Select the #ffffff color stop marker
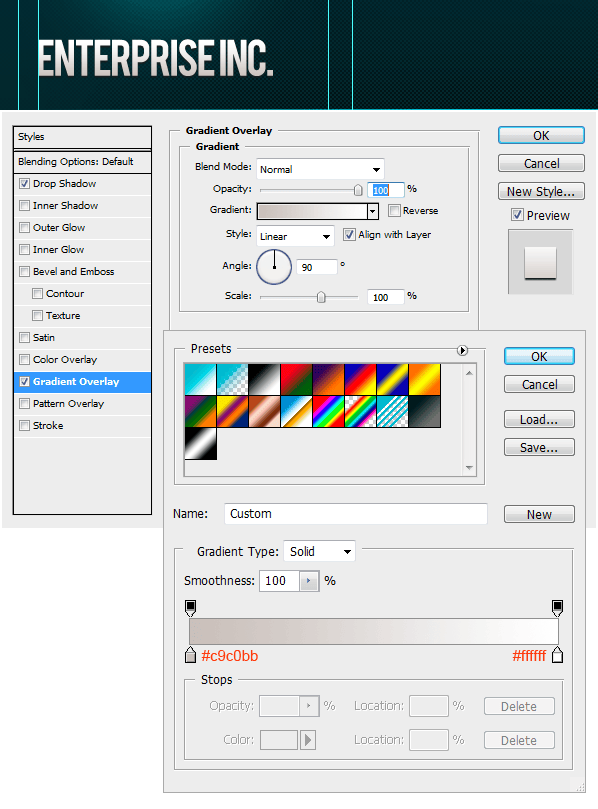This screenshot has height=809, width=598. (x=557, y=655)
